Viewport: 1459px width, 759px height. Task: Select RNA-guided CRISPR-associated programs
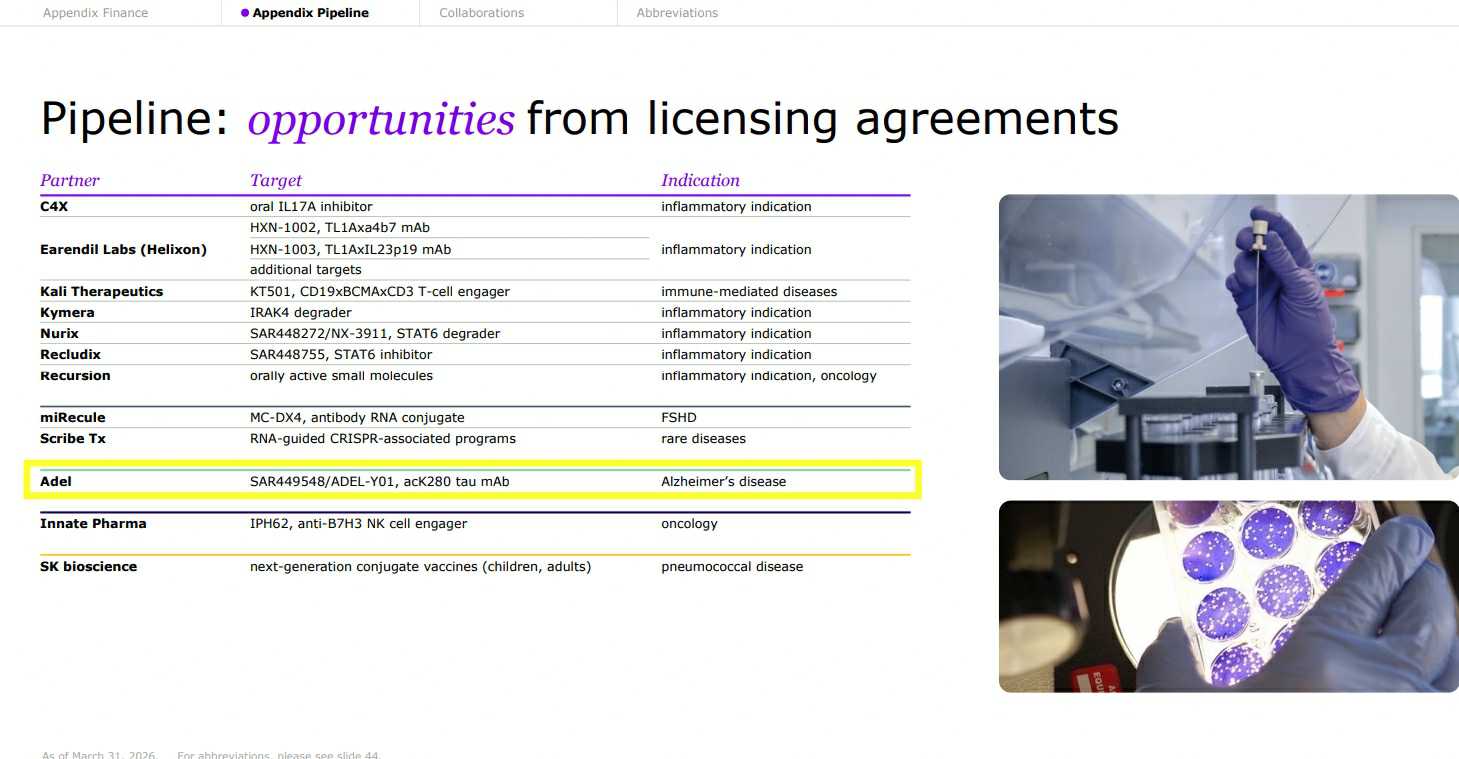383,438
